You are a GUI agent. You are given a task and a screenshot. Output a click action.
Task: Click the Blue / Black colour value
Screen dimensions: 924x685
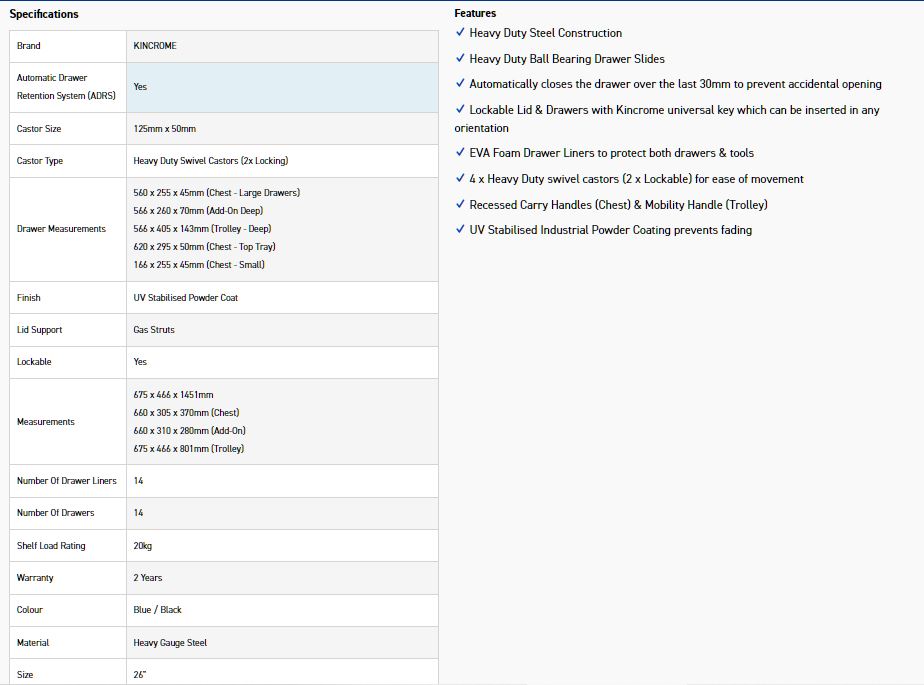point(157,610)
